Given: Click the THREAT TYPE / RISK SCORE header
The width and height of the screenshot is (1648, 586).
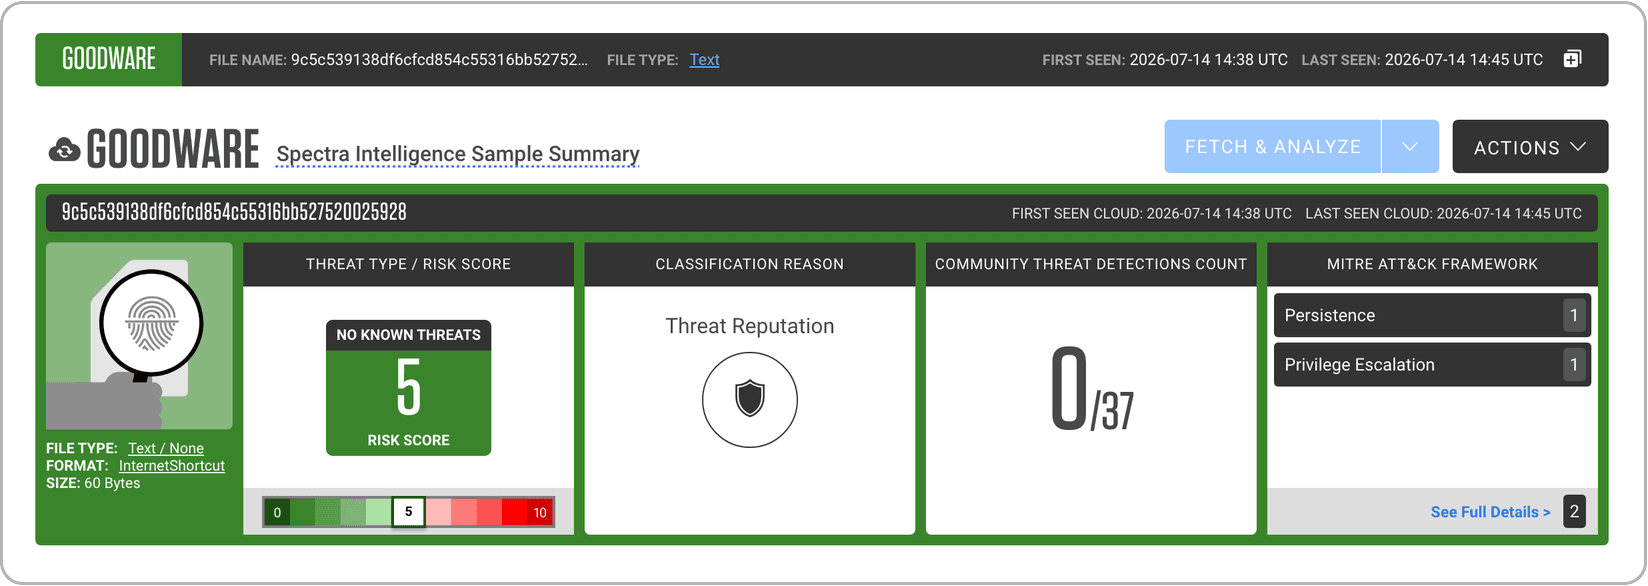Looking at the screenshot, I should (408, 264).
